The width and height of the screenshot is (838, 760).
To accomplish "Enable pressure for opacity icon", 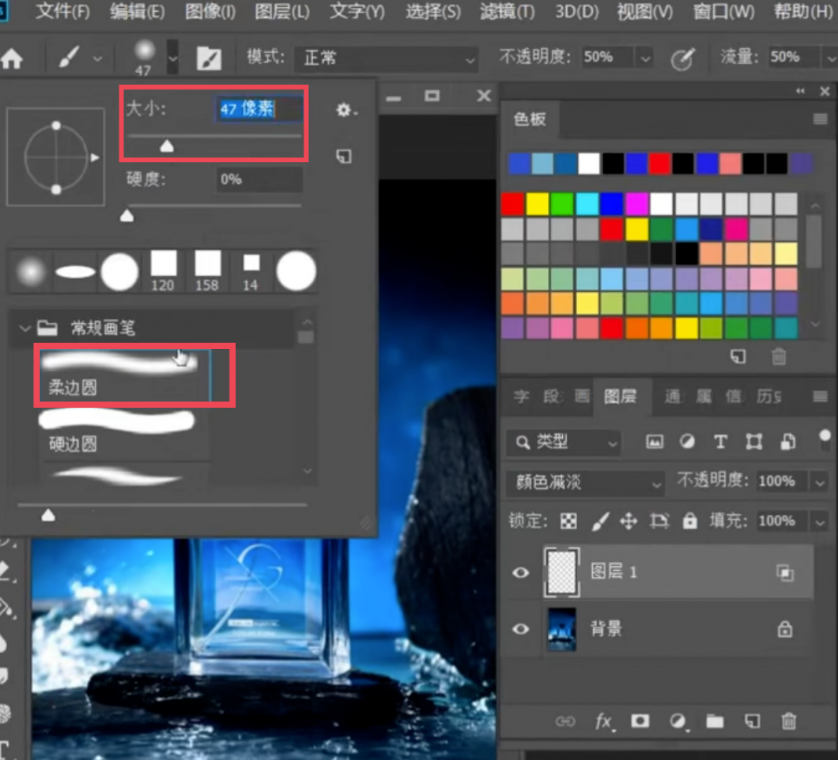I will click(x=683, y=58).
